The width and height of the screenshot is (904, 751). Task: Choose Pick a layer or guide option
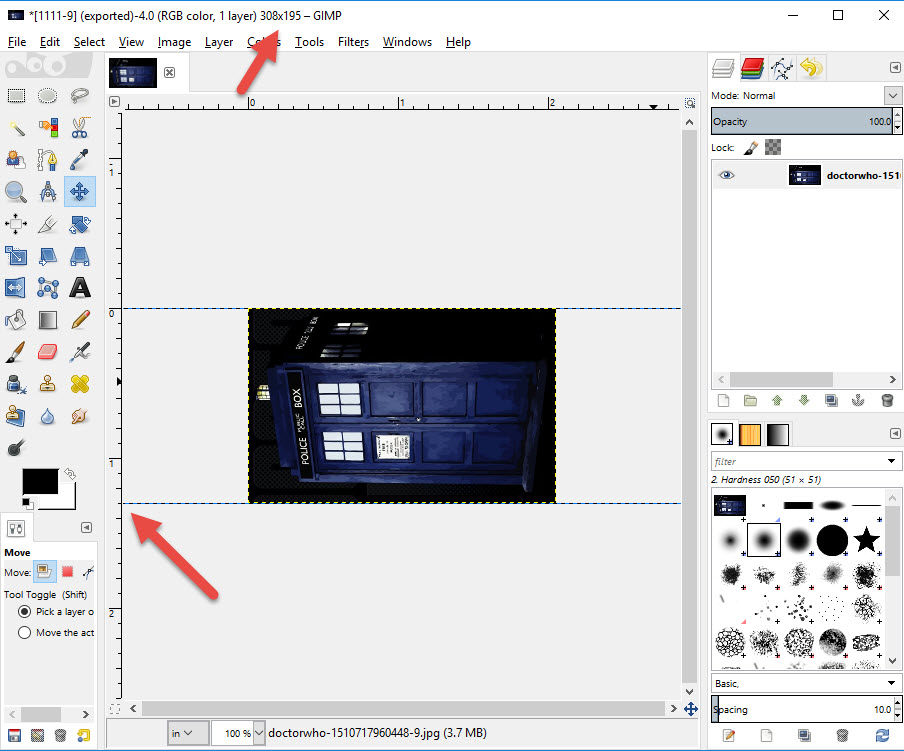[24, 612]
